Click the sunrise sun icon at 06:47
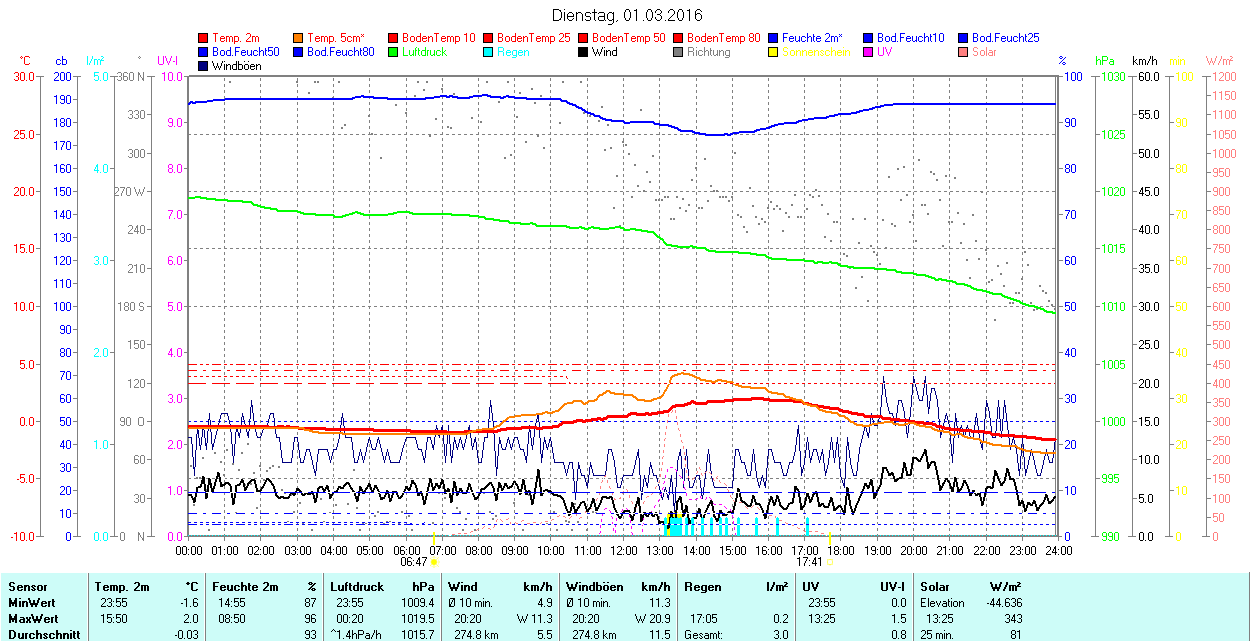Screen dimensions: 1250x641 435,562
